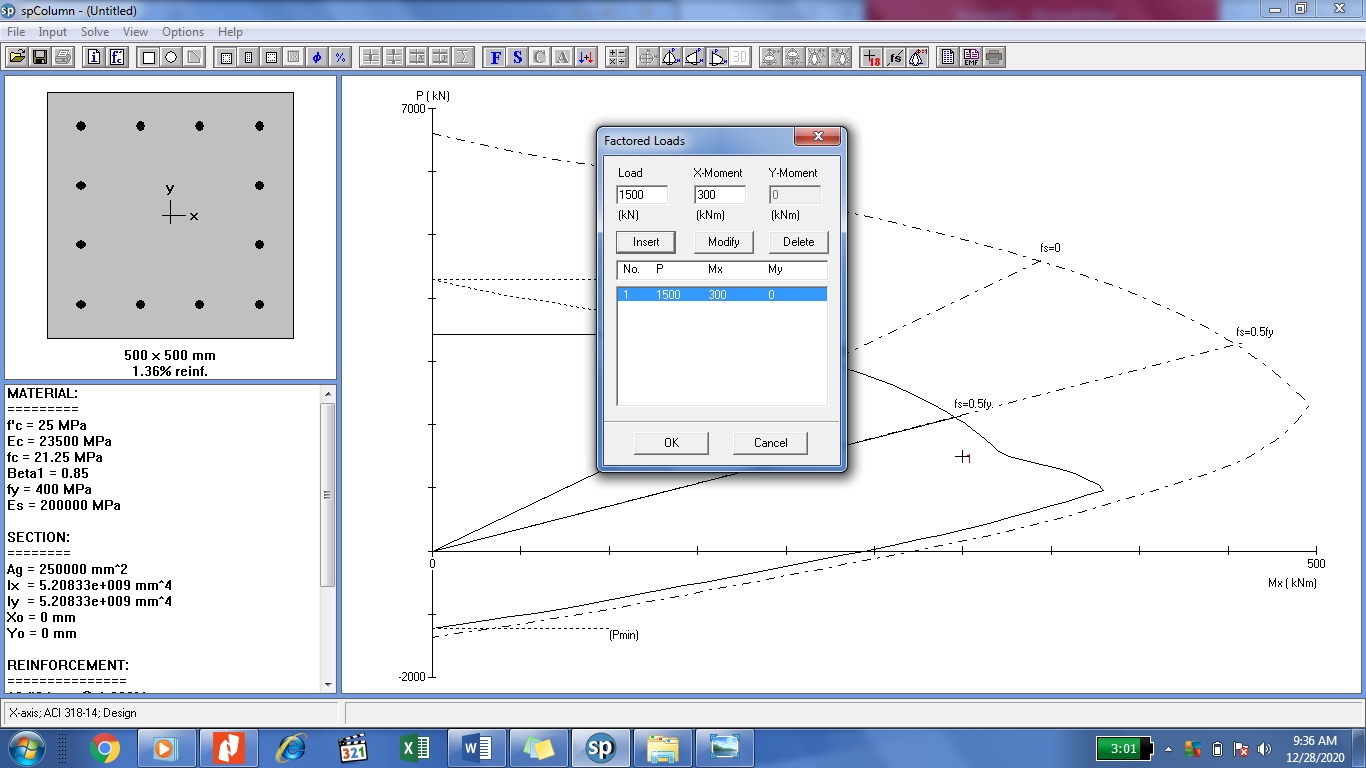Select the Rectangular section tool
The width and height of the screenshot is (1366, 768).
point(149,57)
